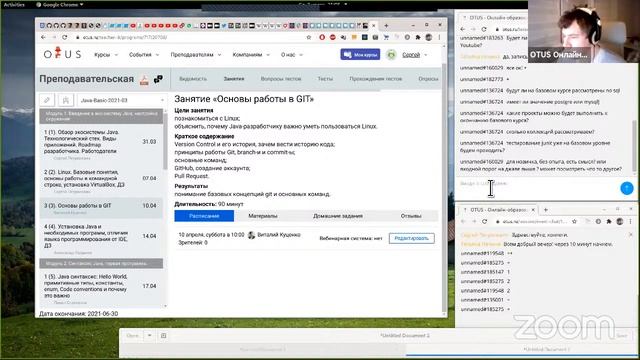Click the pencil edit icon above the module list
This screenshot has width=640, height=360.
(47, 100)
